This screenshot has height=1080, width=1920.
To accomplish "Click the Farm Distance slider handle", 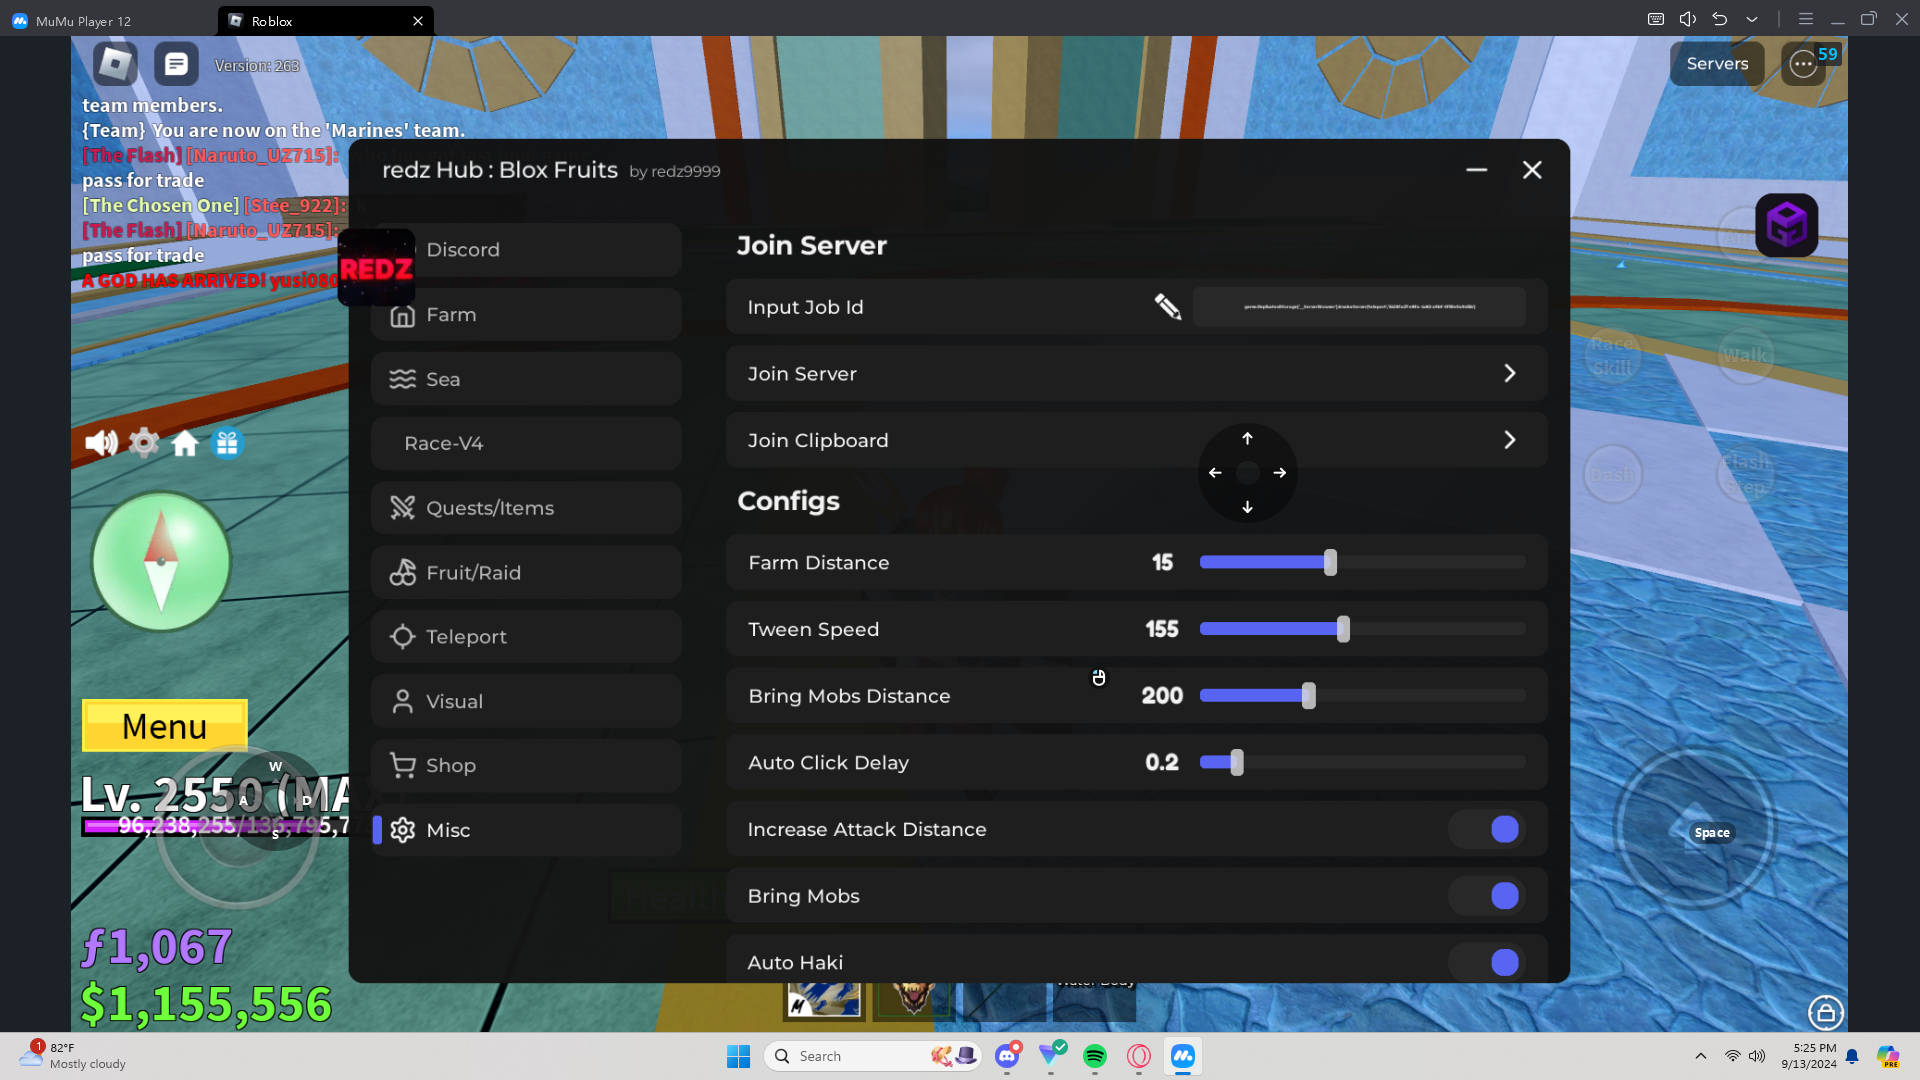I will tap(1330, 563).
